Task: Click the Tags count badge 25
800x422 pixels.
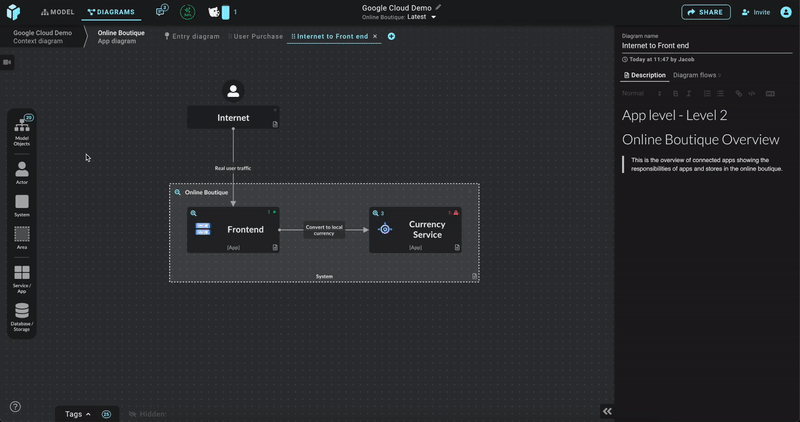Action: 106,414
